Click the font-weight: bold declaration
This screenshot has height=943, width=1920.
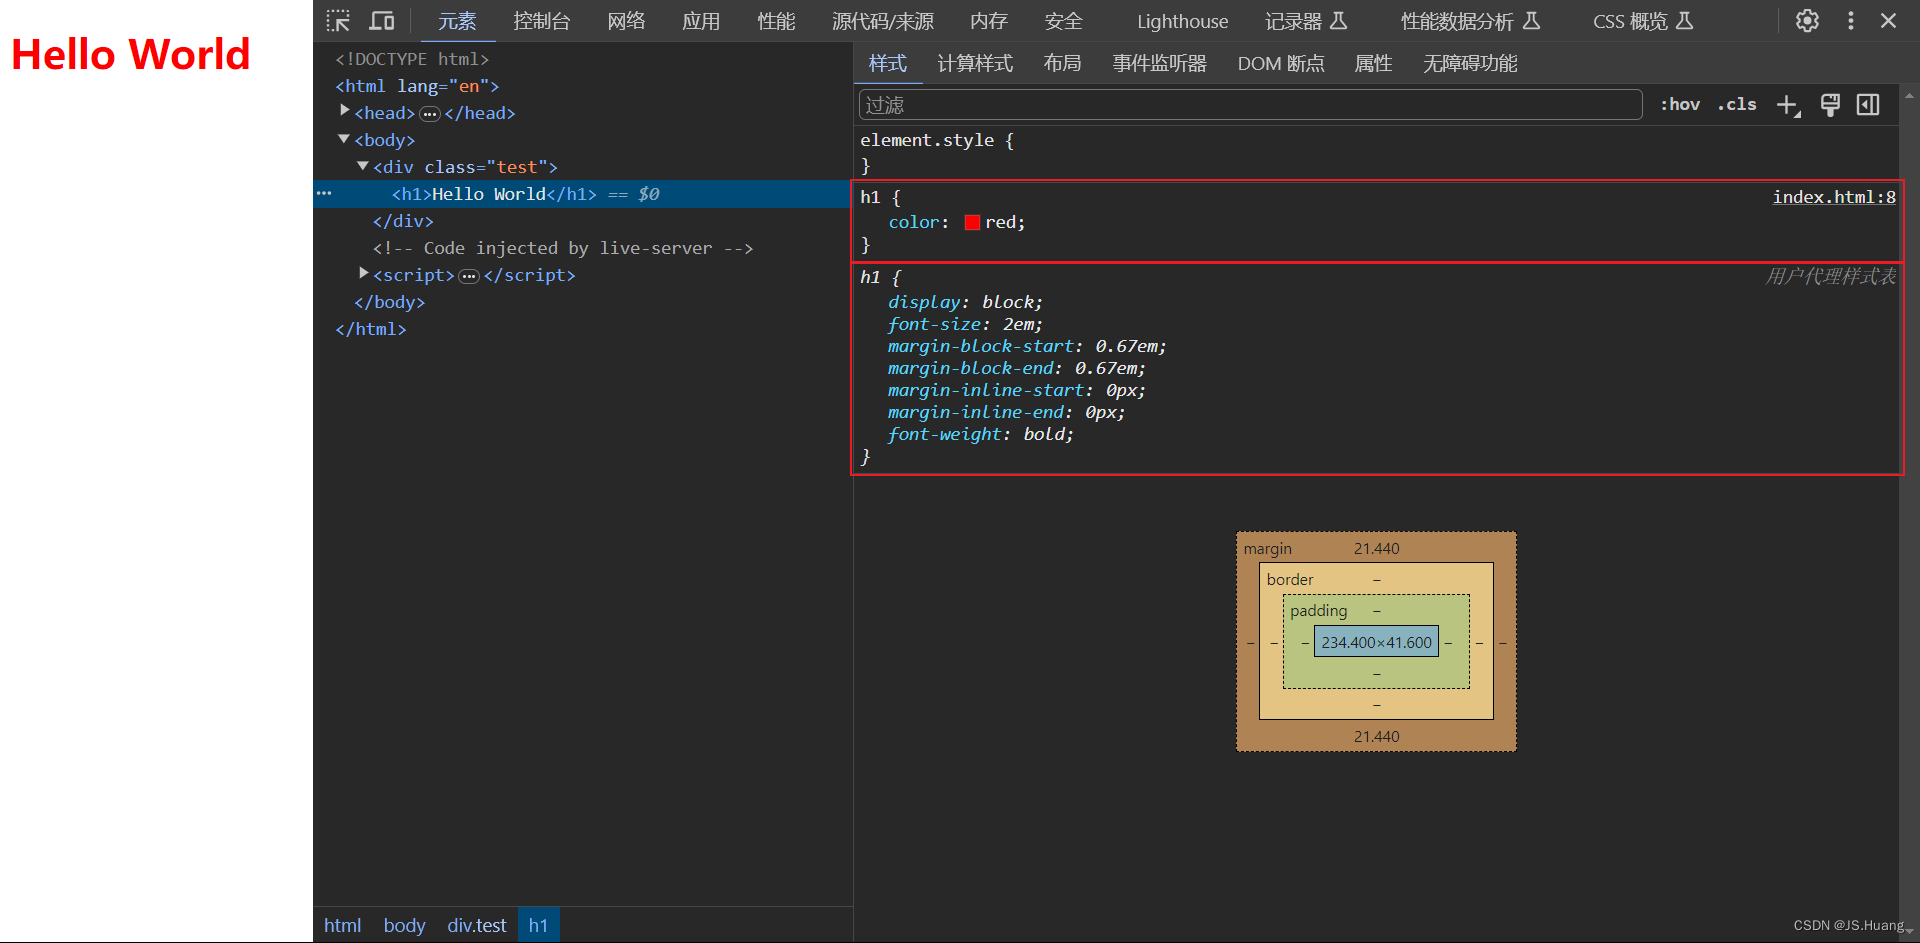point(980,434)
